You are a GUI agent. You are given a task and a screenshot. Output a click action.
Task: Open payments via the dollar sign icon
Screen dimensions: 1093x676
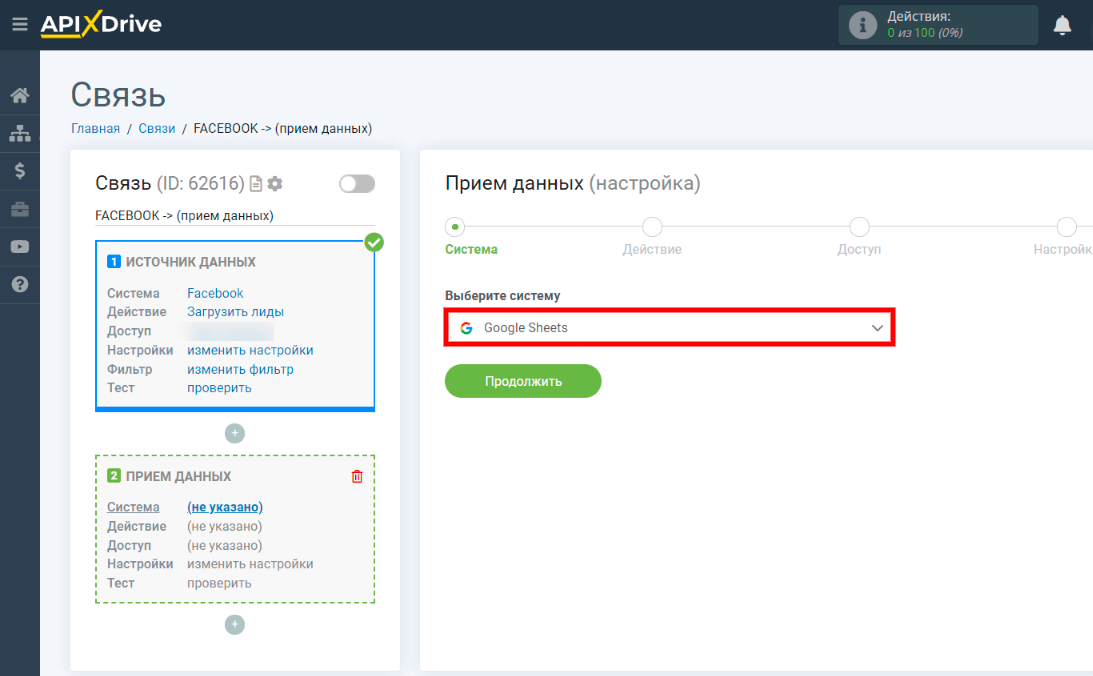19,170
